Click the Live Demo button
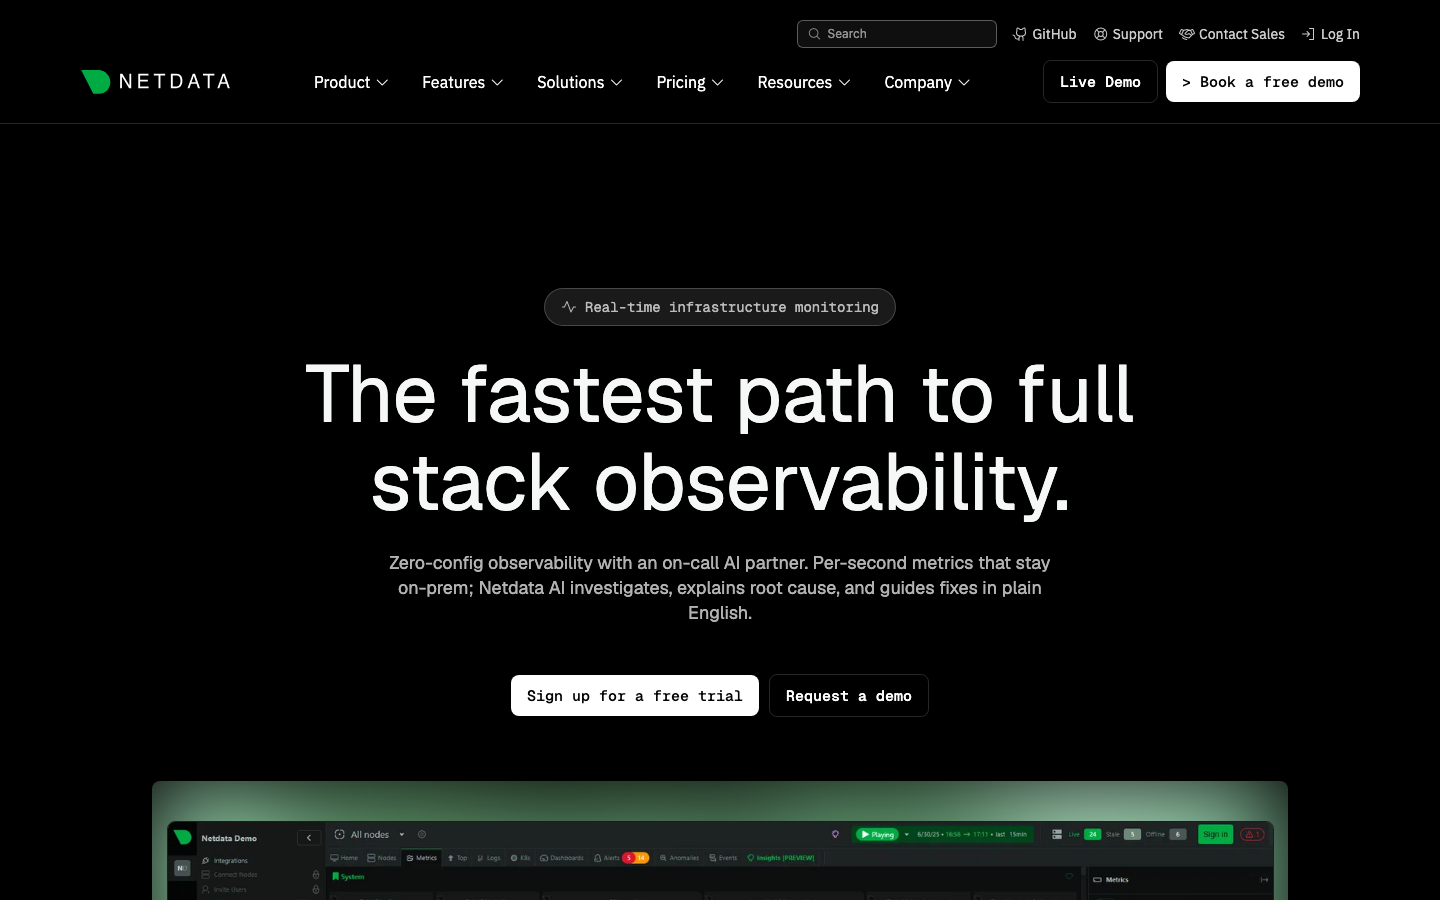The width and height of the screenshot is (1440, 900). 1100,82
